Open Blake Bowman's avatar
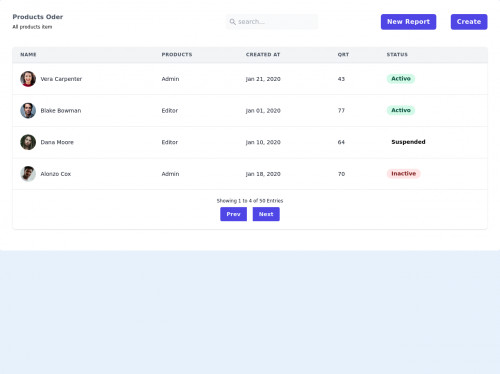500x374 pixels. (28, 111)
